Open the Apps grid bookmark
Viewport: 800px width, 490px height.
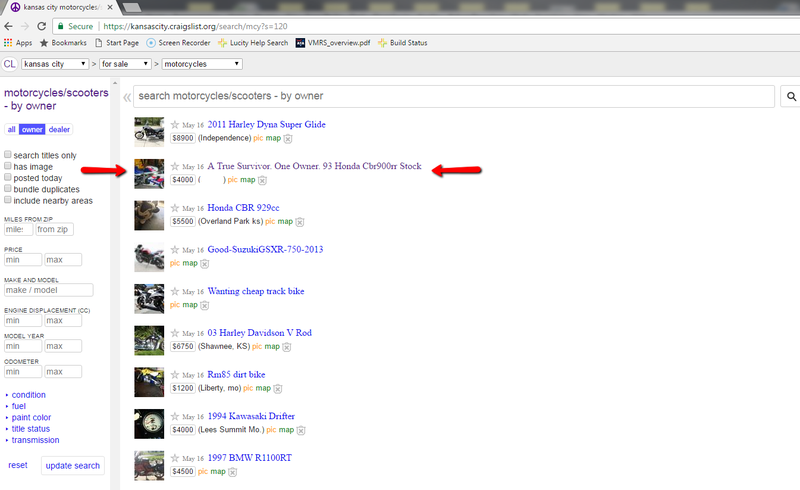(x=18, y=43)
